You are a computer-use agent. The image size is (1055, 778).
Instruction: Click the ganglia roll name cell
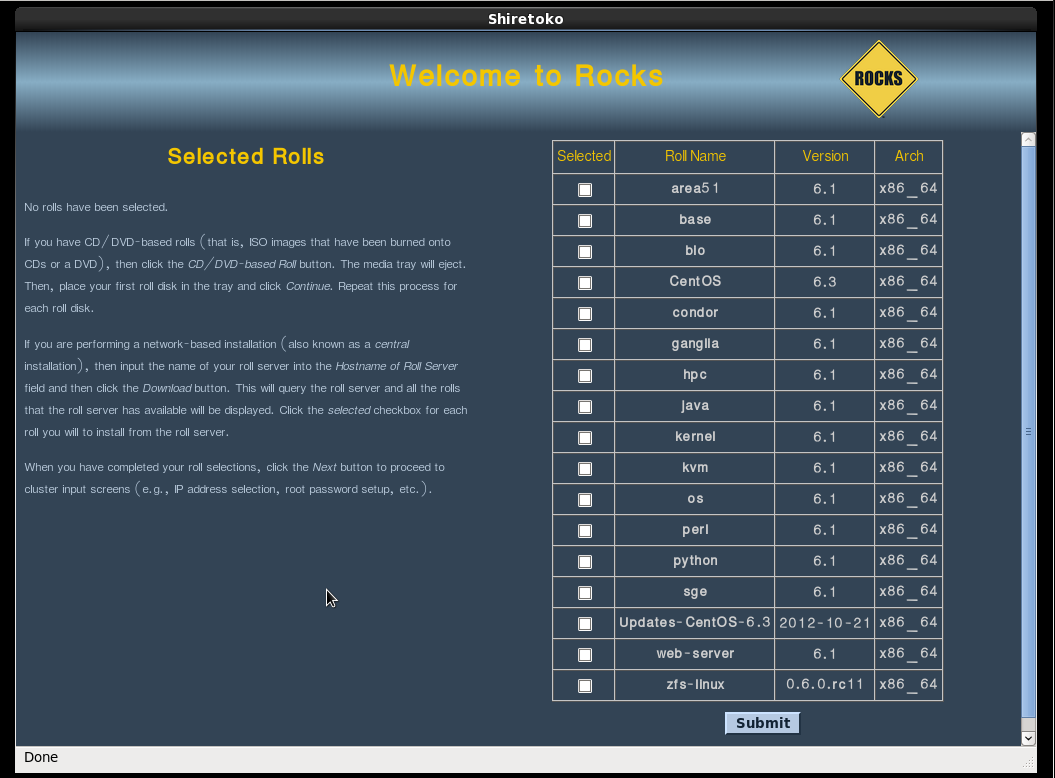coord(695,343)
